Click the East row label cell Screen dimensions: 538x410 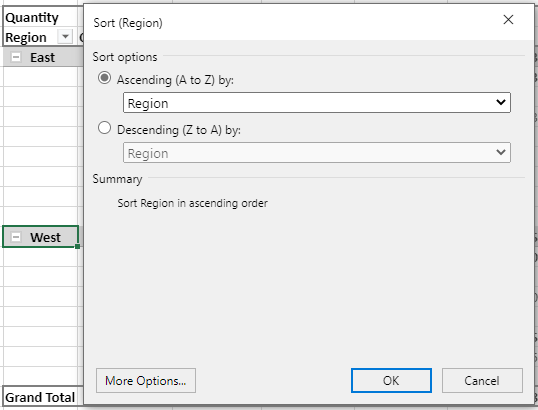[x=43, y=57]
